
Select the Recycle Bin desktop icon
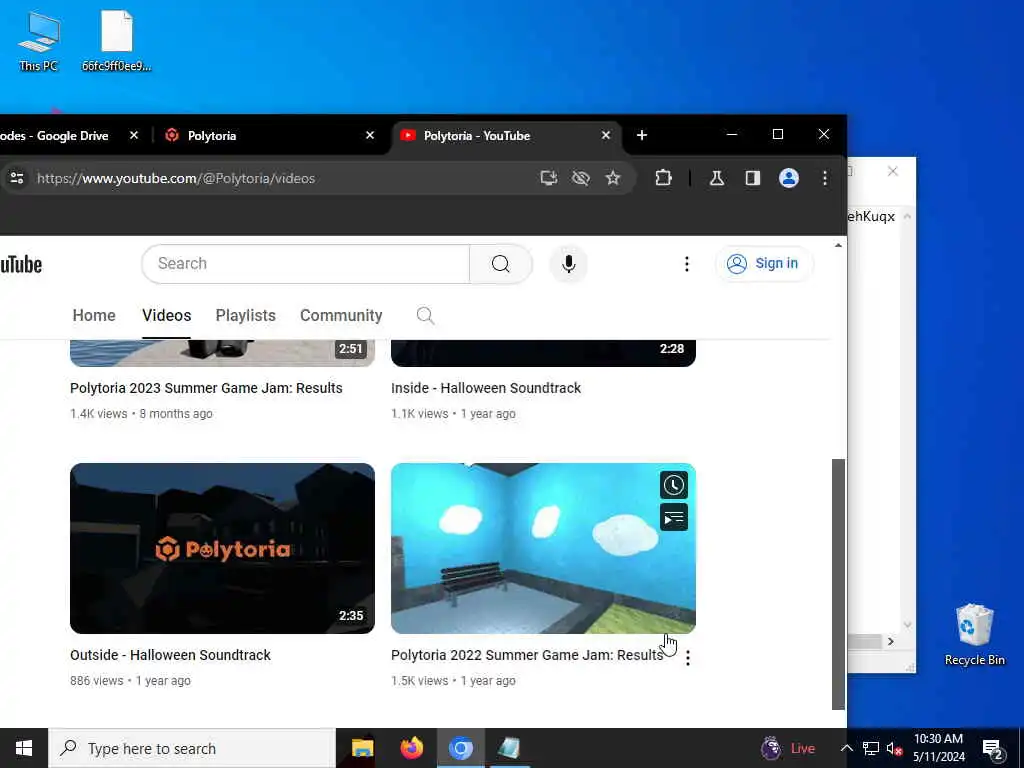point(974,635)
